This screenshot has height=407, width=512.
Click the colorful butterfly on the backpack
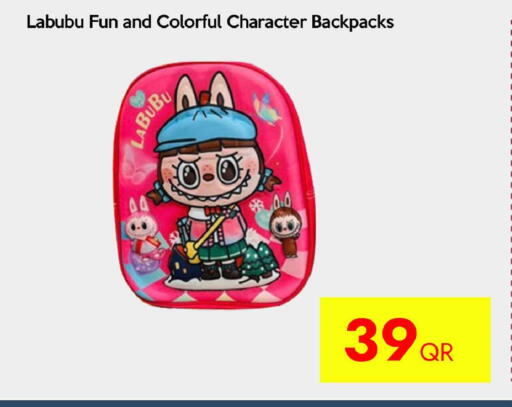click(x=266, y=108)
